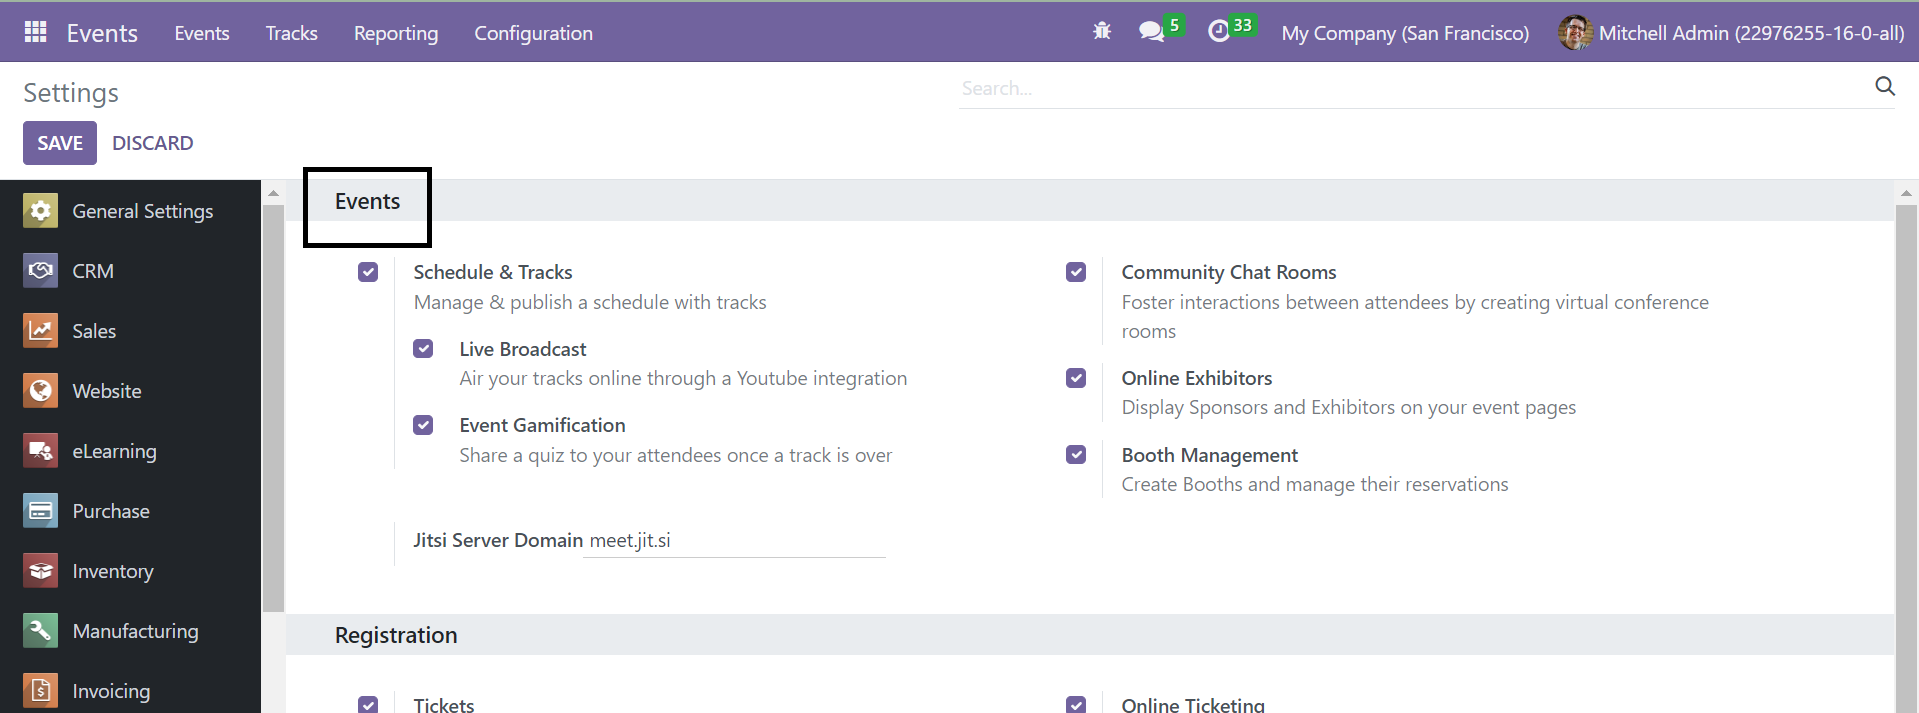Open the Events menu

(x=202, y=33)
